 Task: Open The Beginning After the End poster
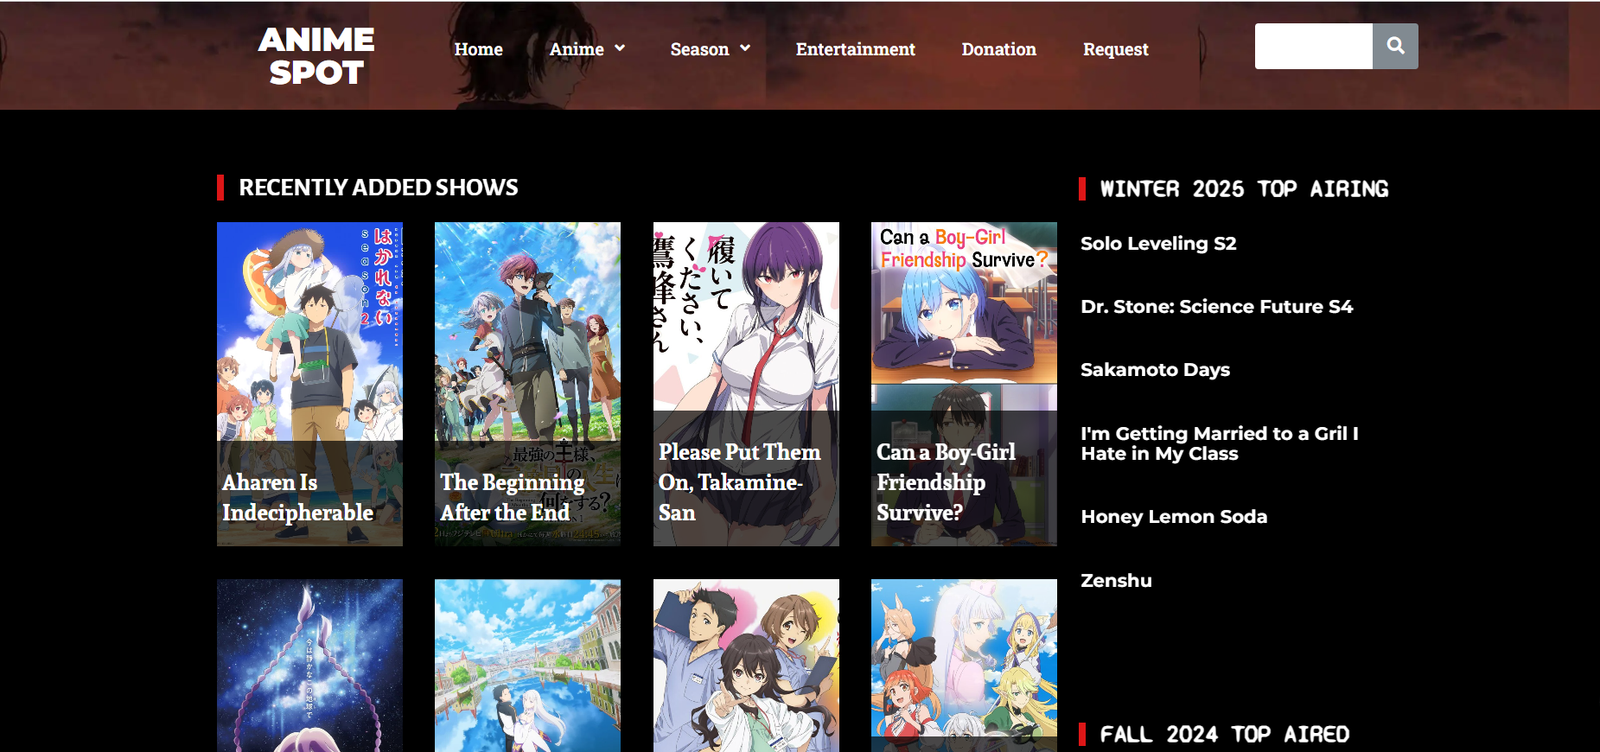click(x=527, y=383)
